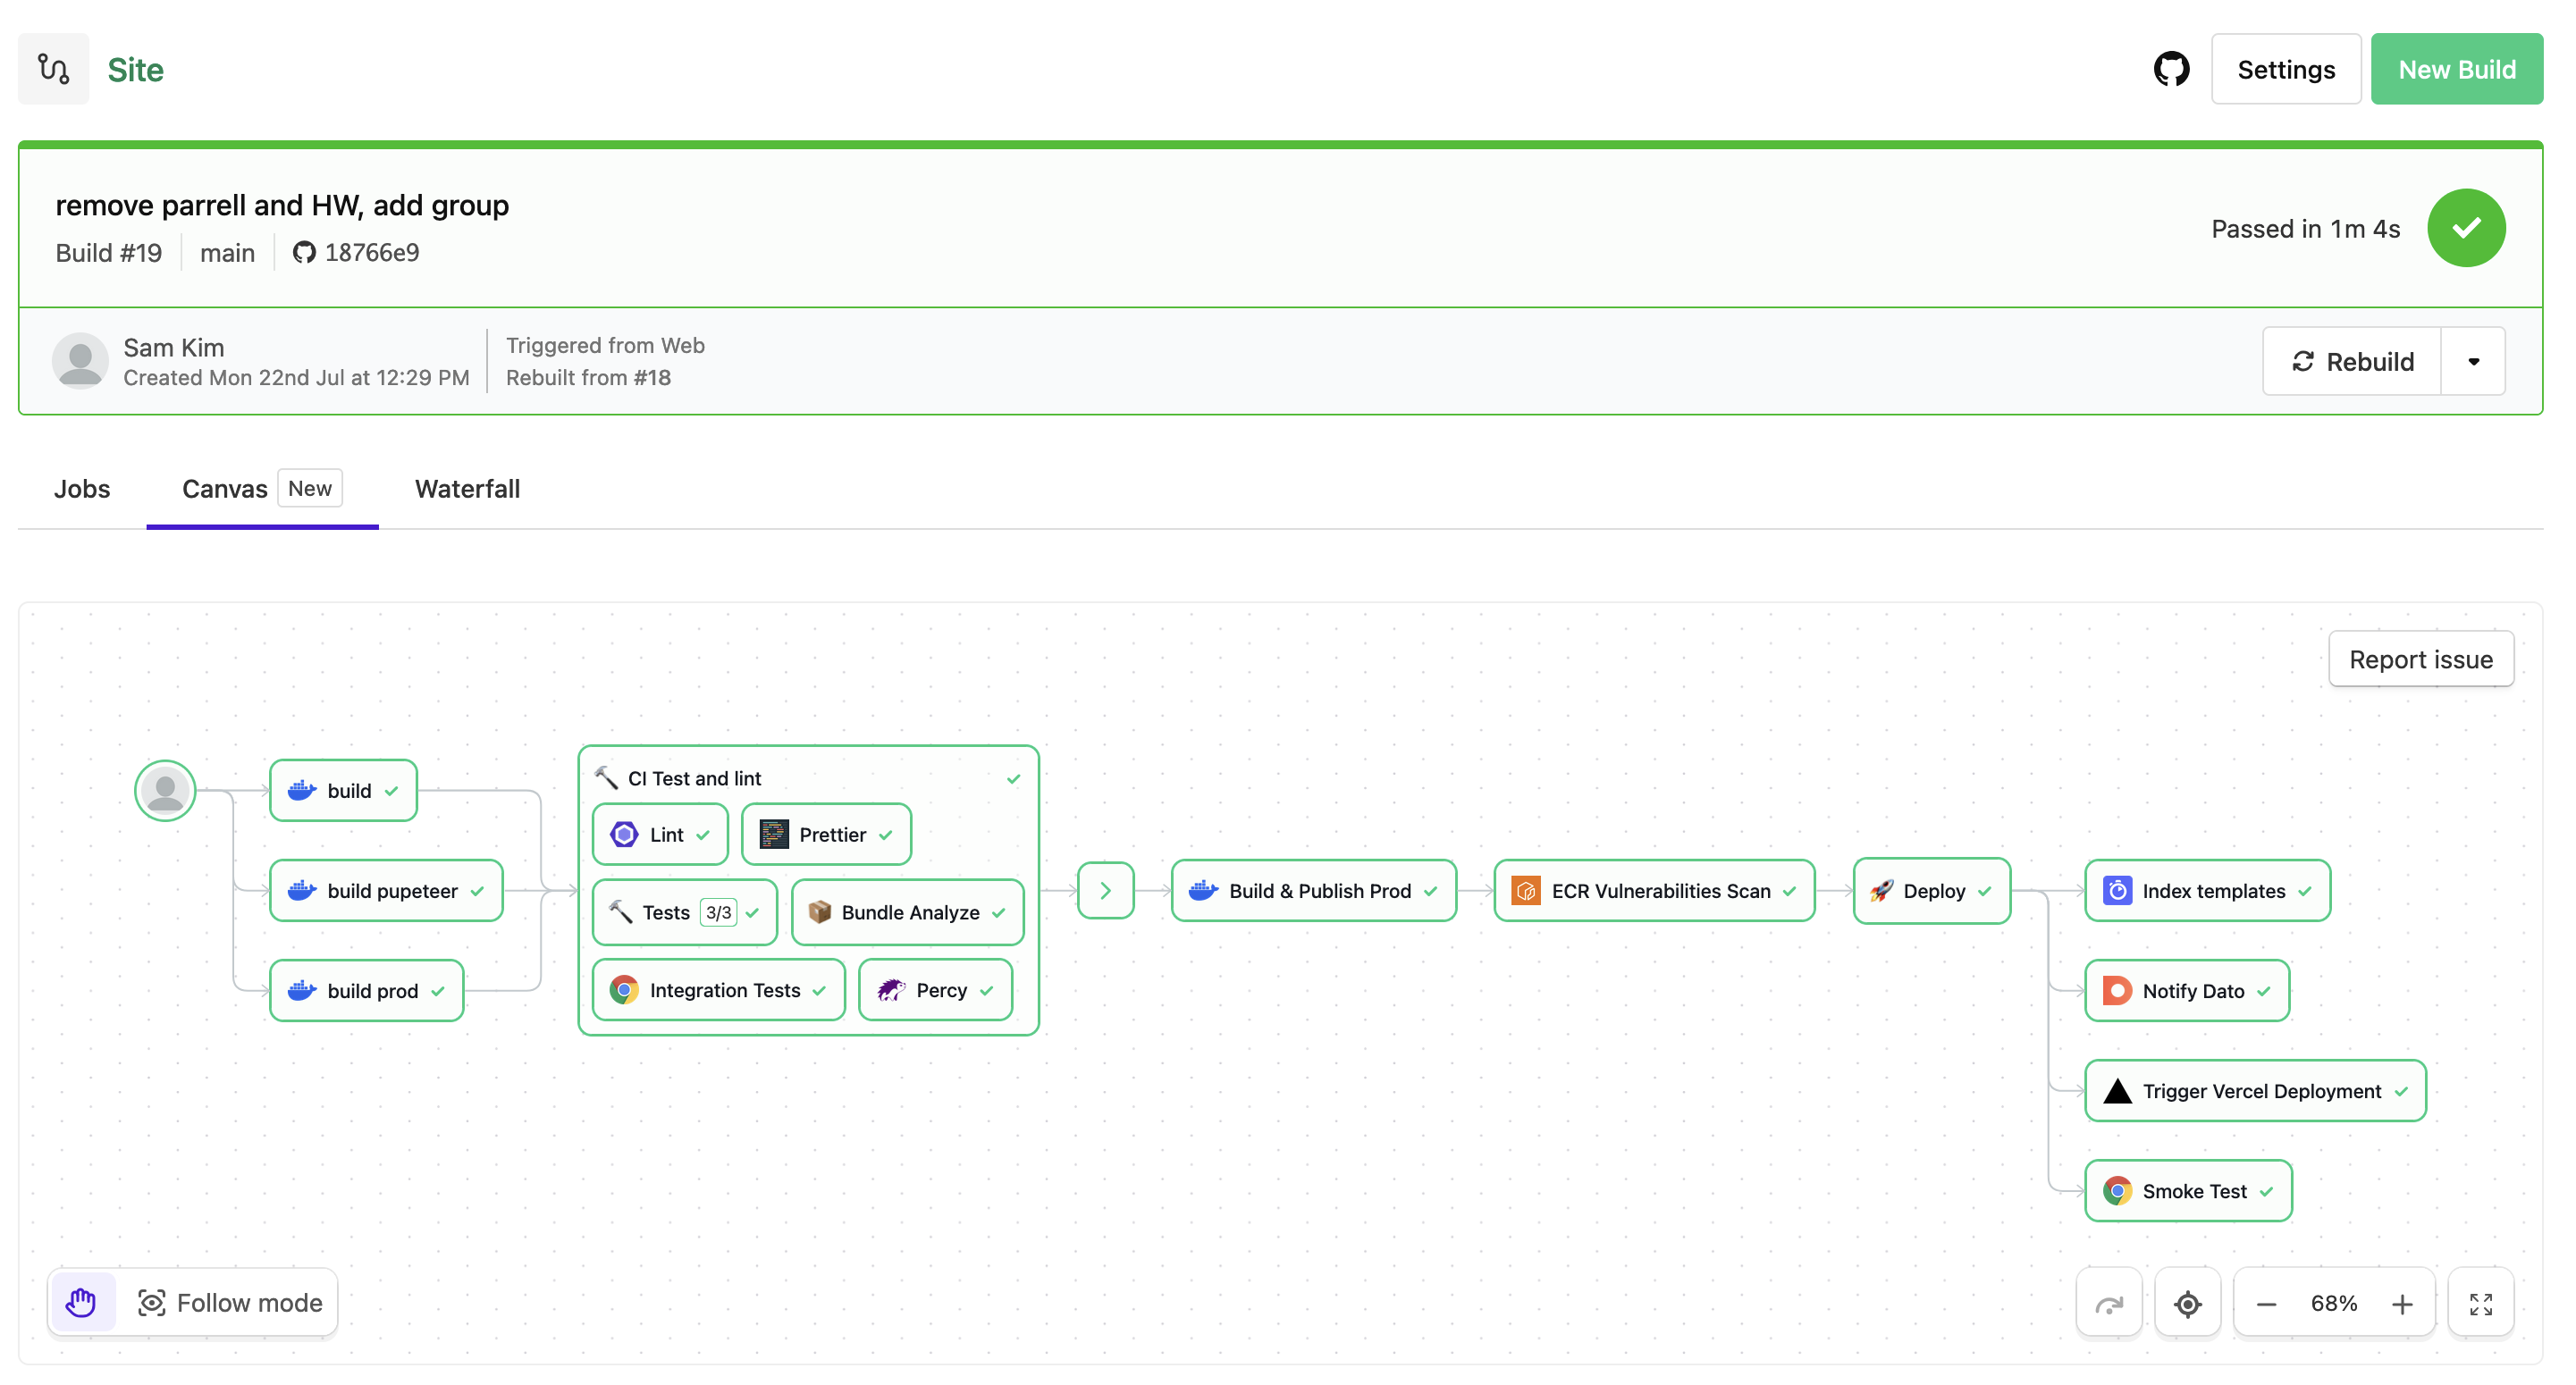Select the pan hand tool
Screen dimensions: 2576x1385
pyautogui.click(x=82, y=1302)
